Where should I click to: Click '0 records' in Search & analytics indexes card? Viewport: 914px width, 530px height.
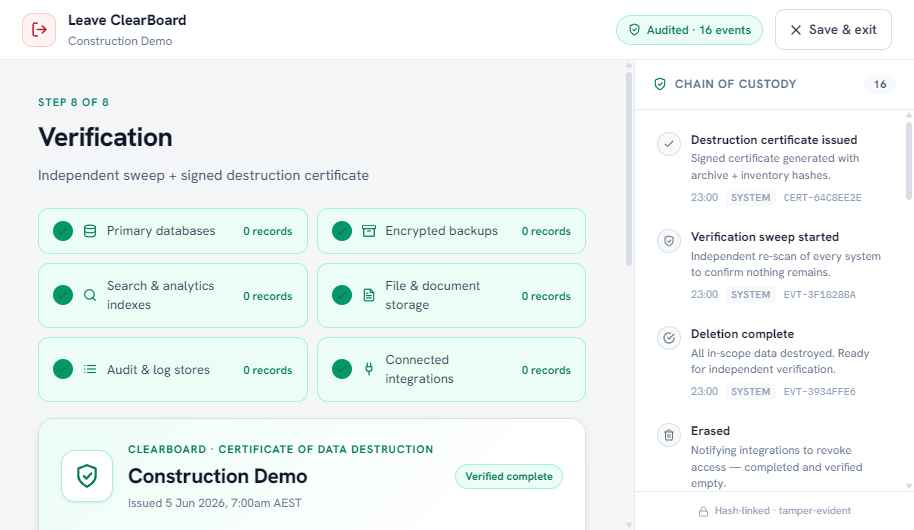[268, 296]
